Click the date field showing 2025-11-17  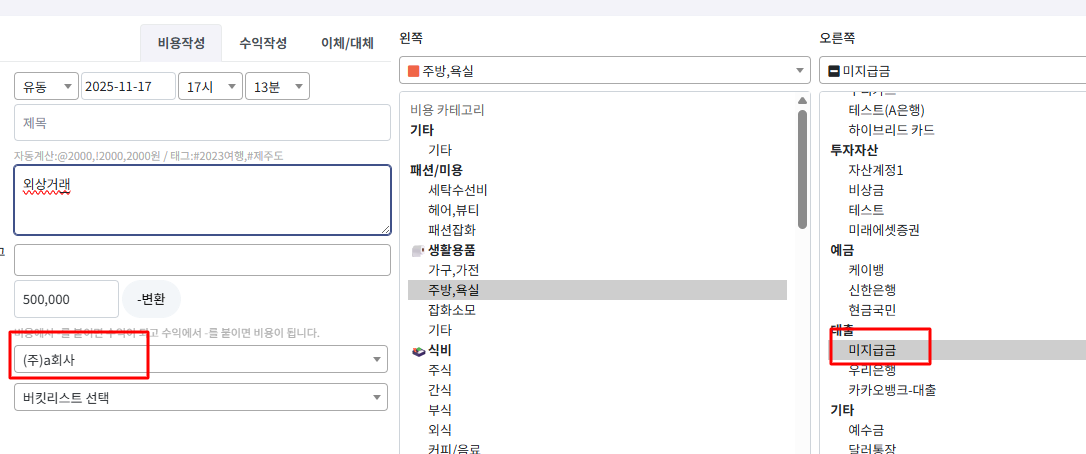[x=128, y=86]
